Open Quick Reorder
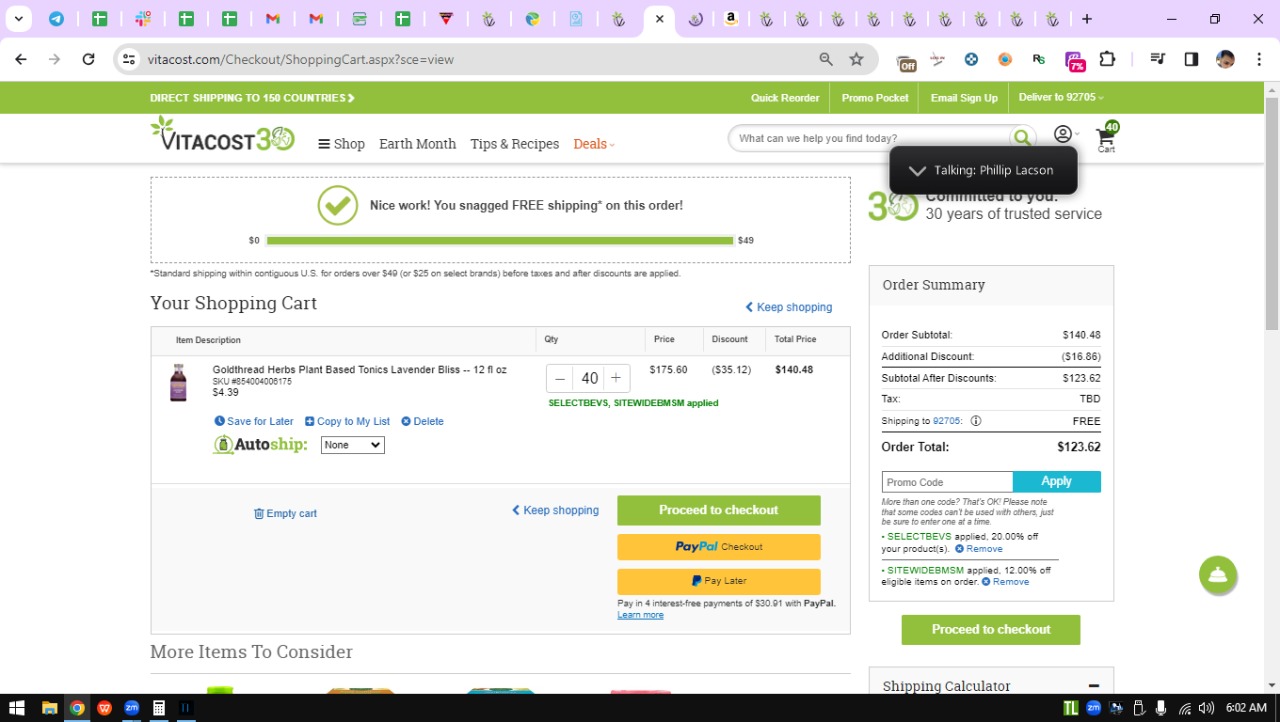Image resolution: width=1280 pixels, height=722 pixels. point(785,98)
